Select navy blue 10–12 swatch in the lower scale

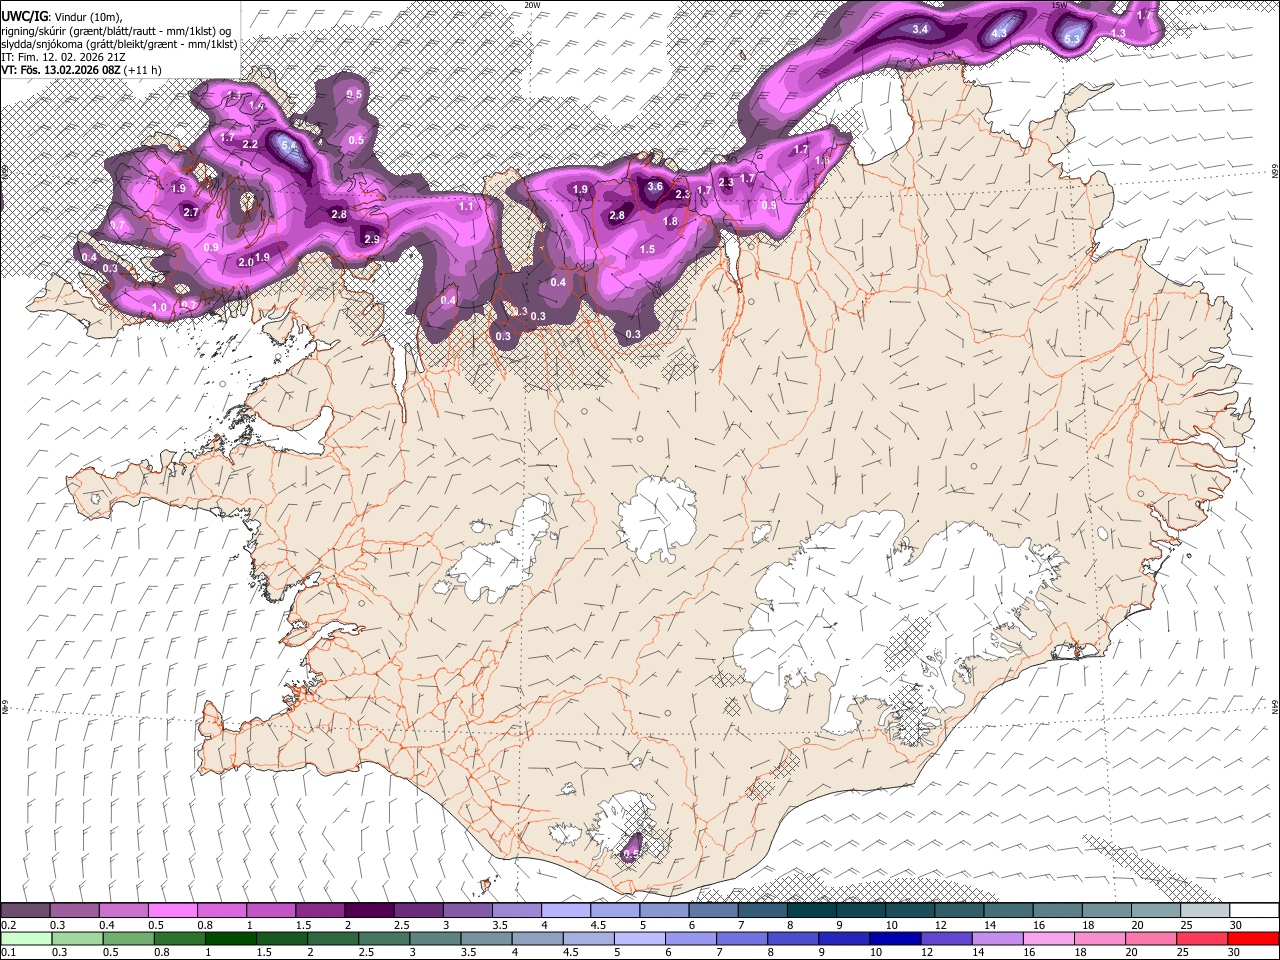click(894, 938)
